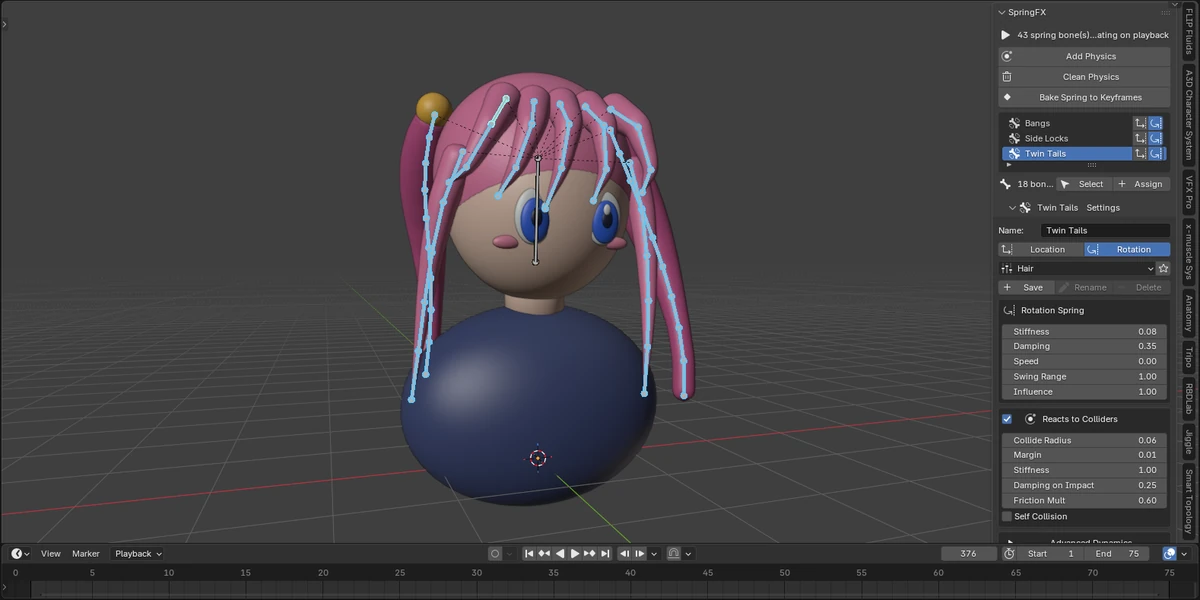Collapse the Twin Tails Settings subpanel
Screen dimensions: 1200x600
1012,208
